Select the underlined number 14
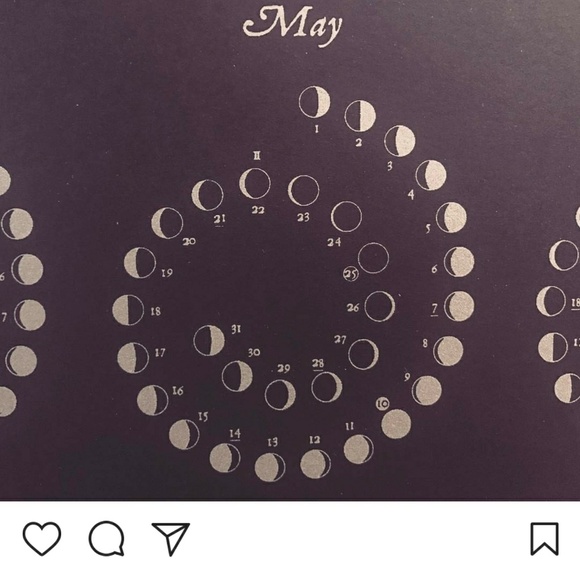 click(235, 434)
